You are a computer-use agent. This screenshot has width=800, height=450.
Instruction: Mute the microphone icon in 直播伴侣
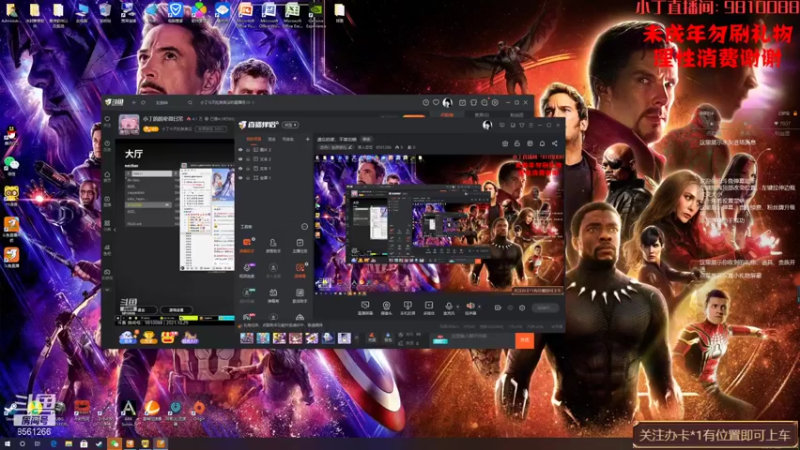(448, 307)
